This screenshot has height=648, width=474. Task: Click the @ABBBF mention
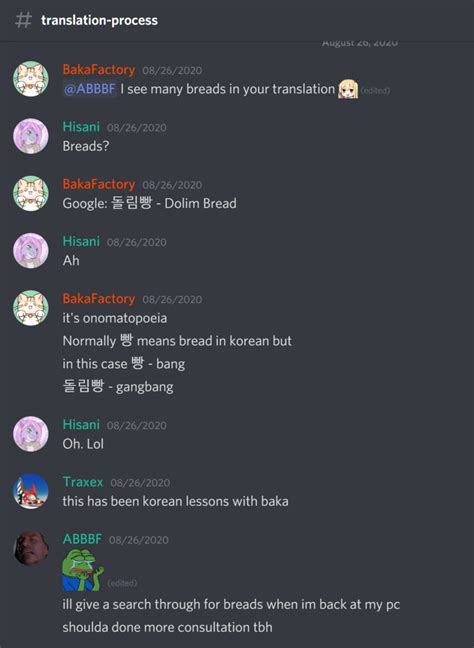90,89
